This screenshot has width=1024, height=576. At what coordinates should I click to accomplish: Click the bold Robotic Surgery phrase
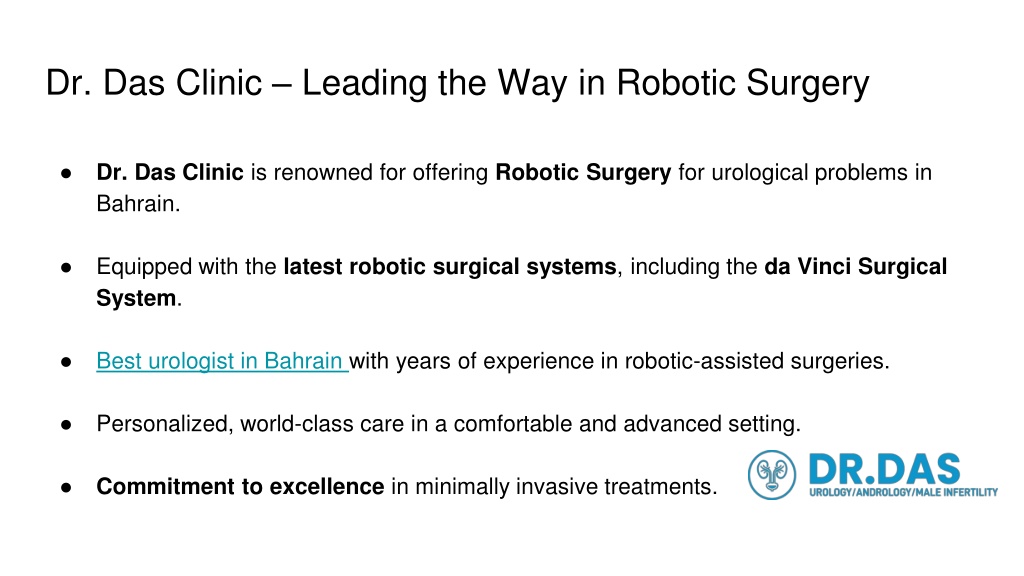click(583, 172)
